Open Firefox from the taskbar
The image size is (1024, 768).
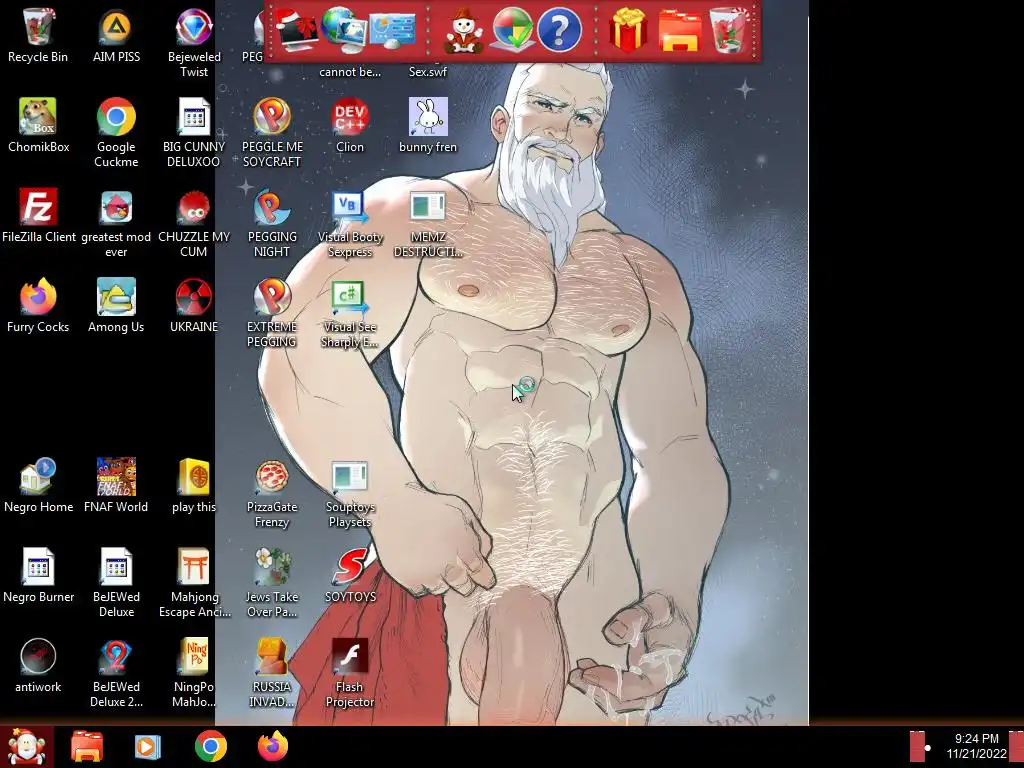273,746
